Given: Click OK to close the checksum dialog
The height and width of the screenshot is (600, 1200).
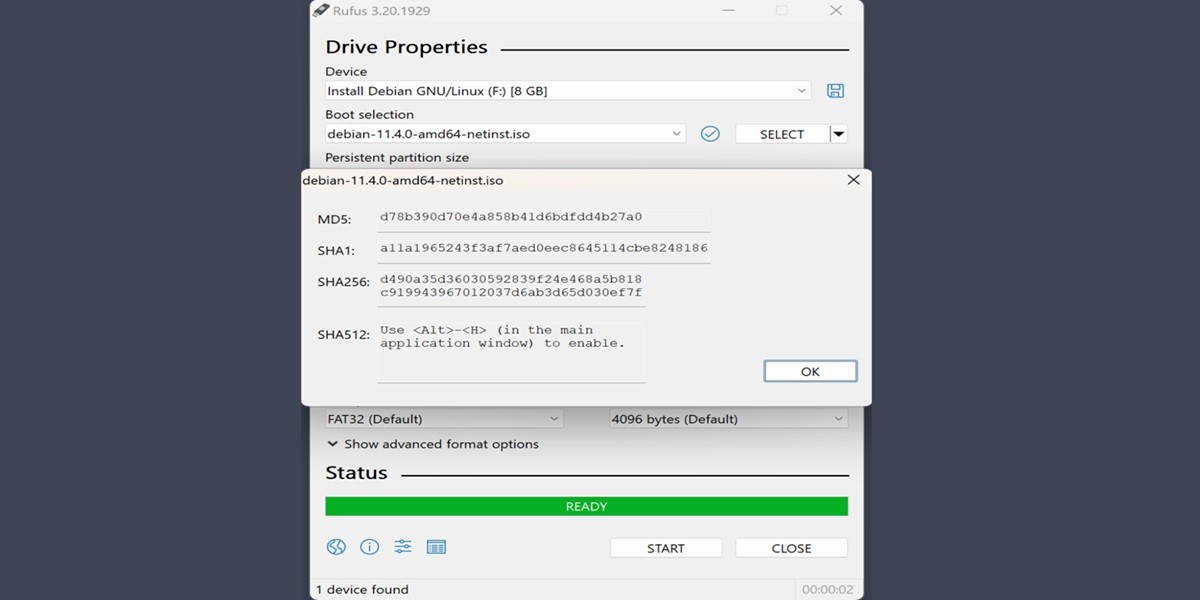Looking at the screenshot, I should [x=810, y=370].
